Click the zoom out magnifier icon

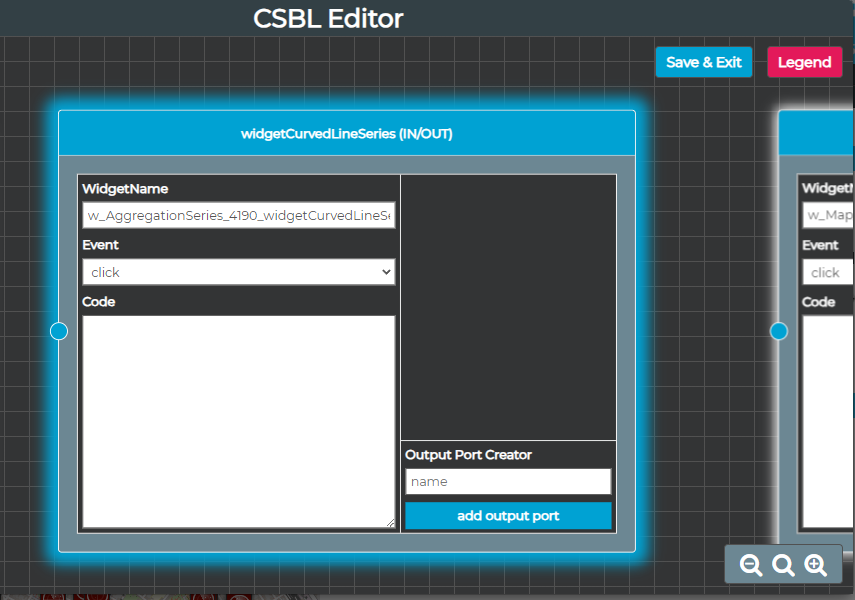point(751,565)
